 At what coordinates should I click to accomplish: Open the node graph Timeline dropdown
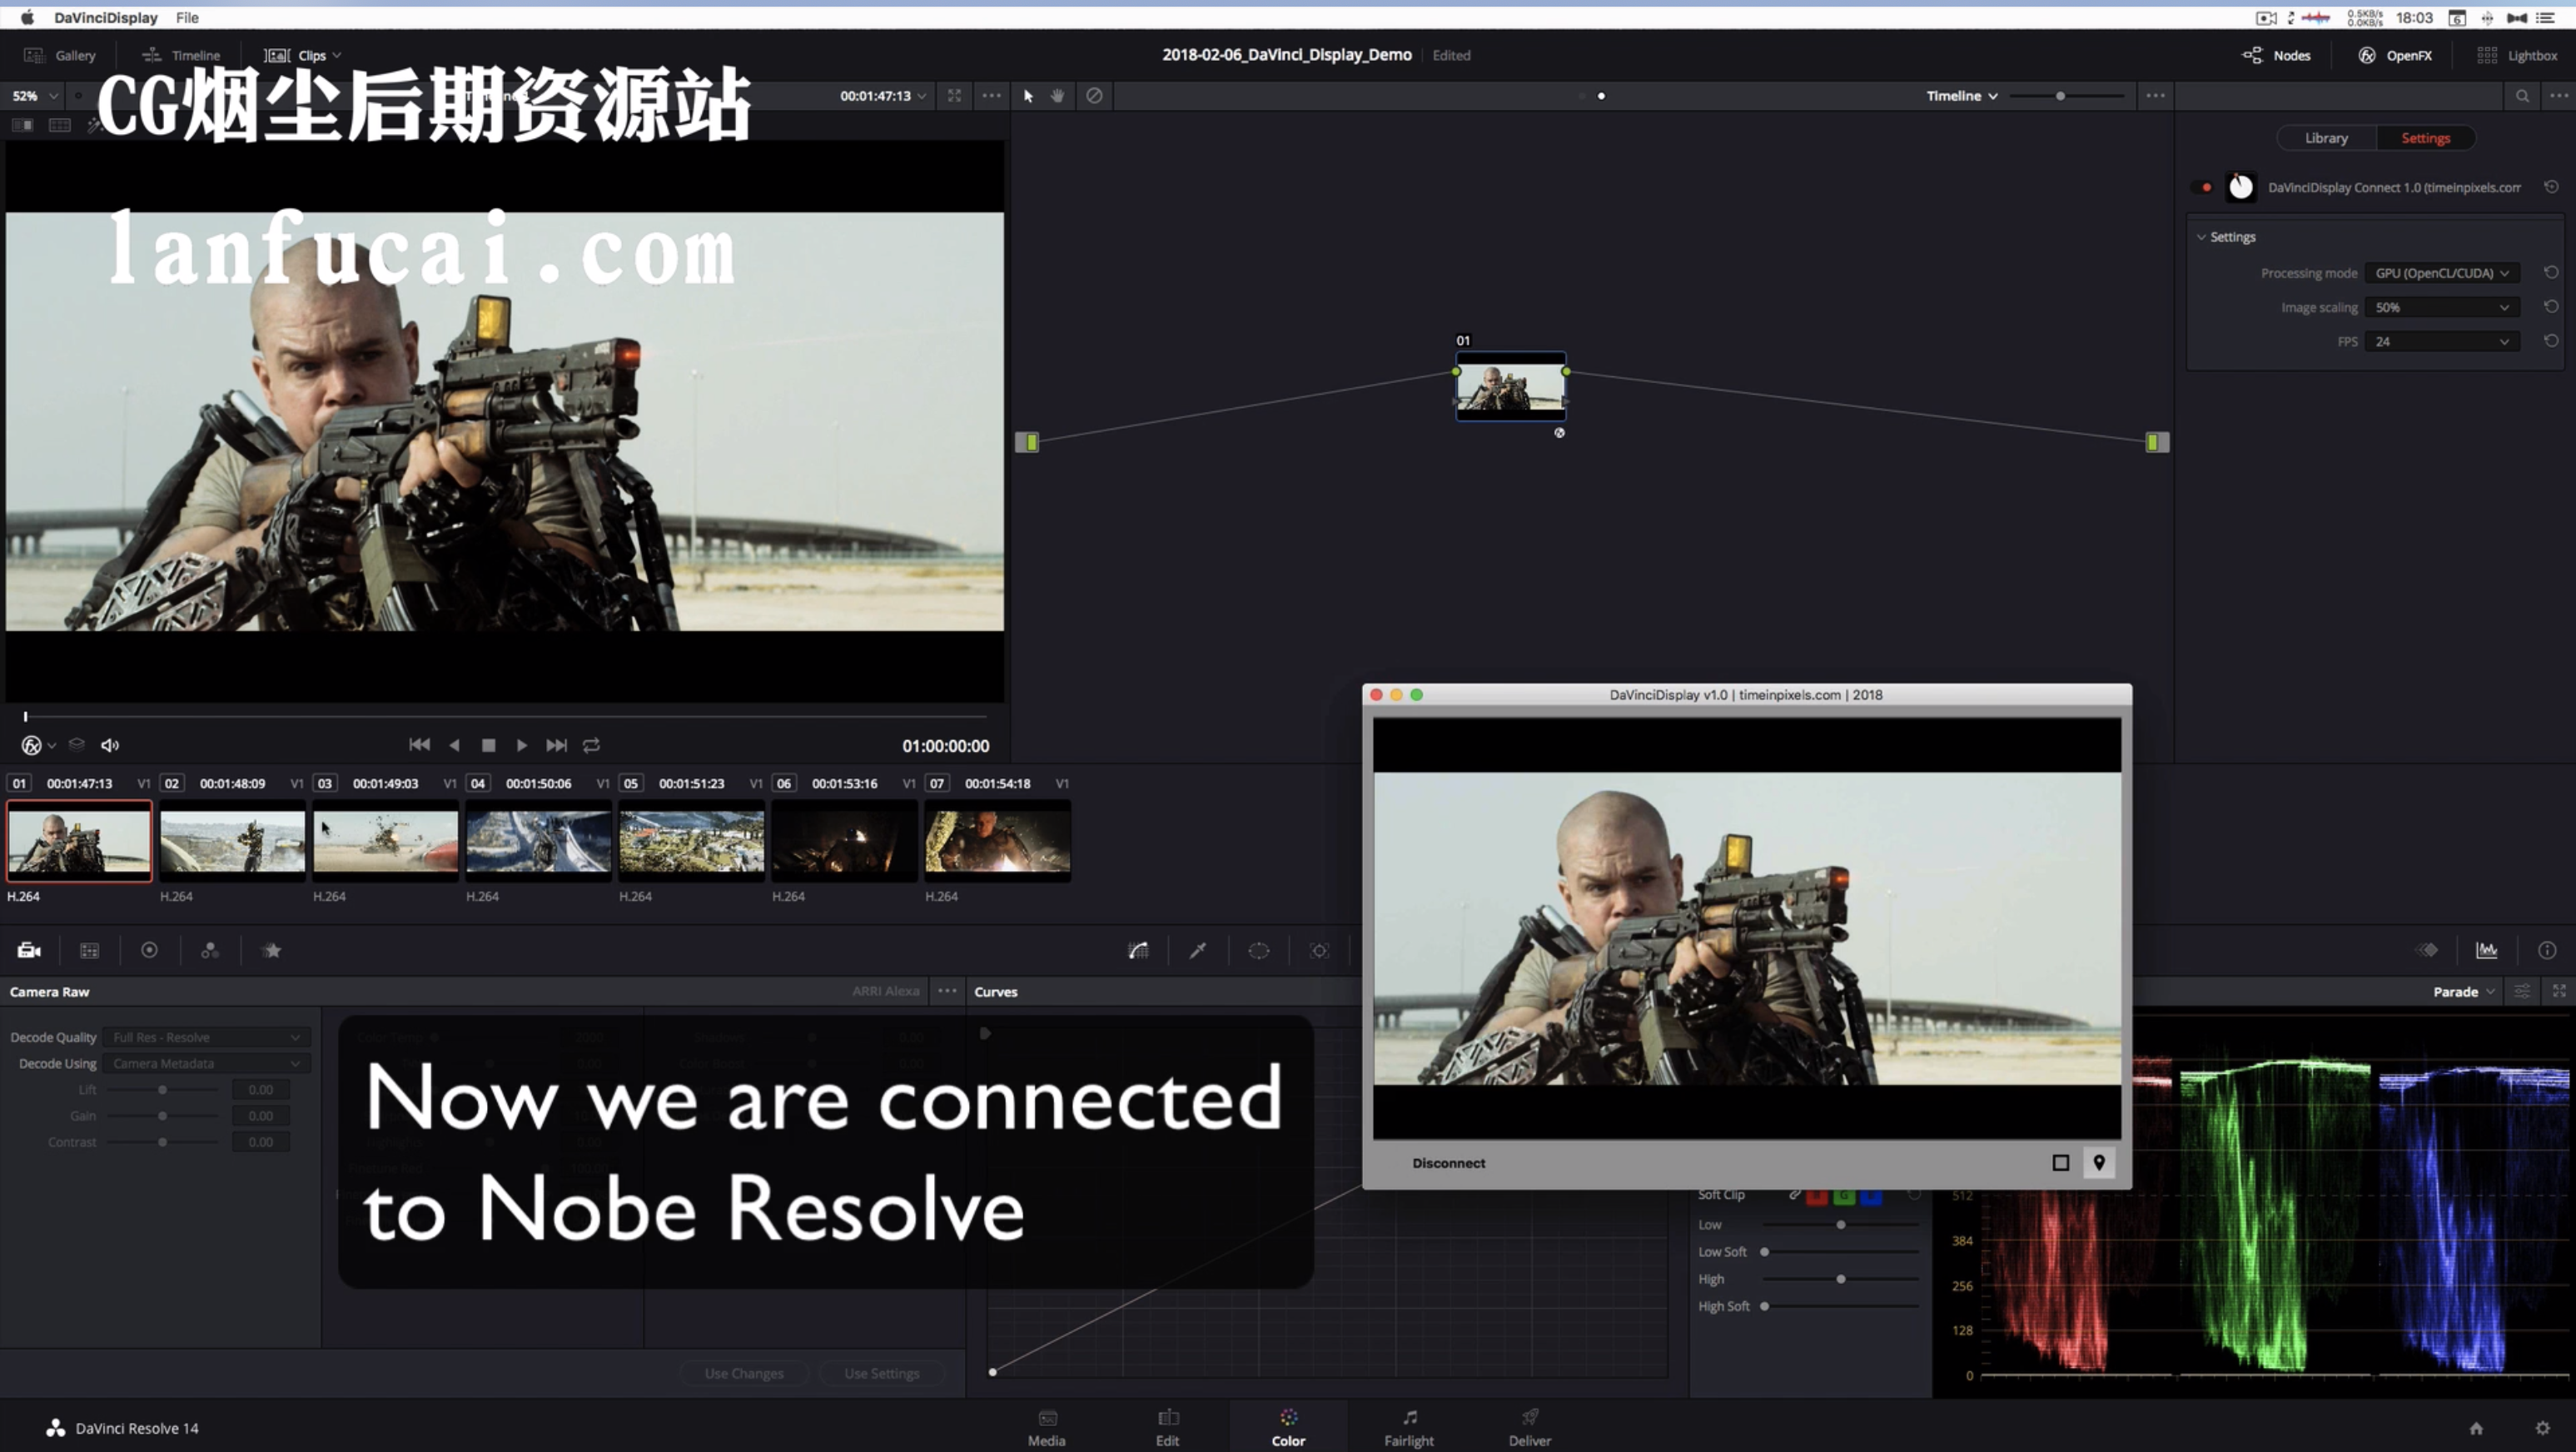1962,96
